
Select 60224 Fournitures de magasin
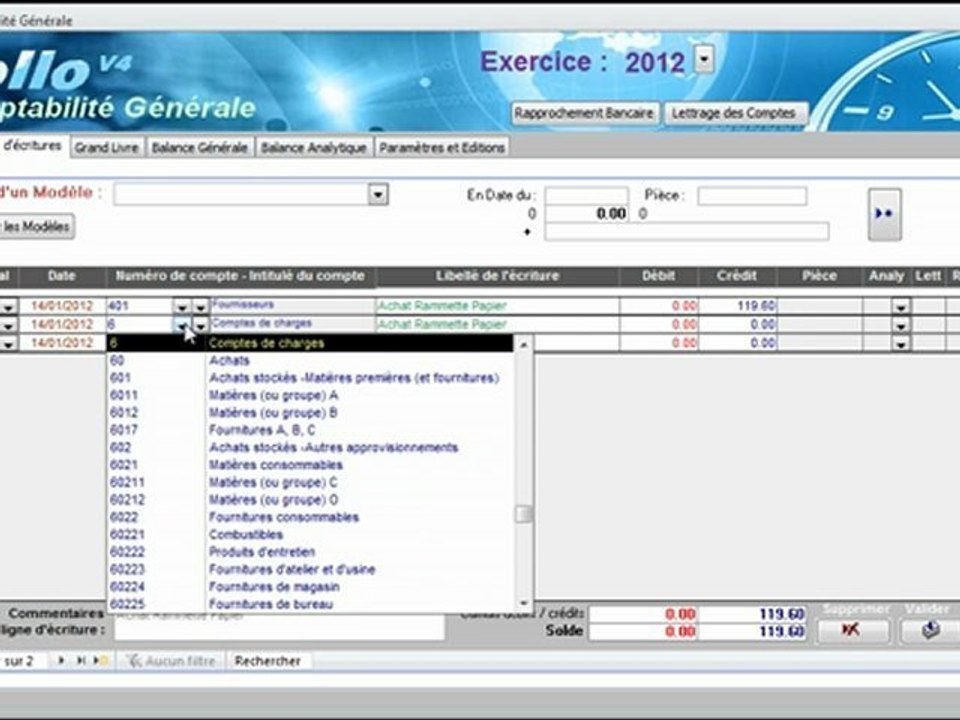pos(310,587)
